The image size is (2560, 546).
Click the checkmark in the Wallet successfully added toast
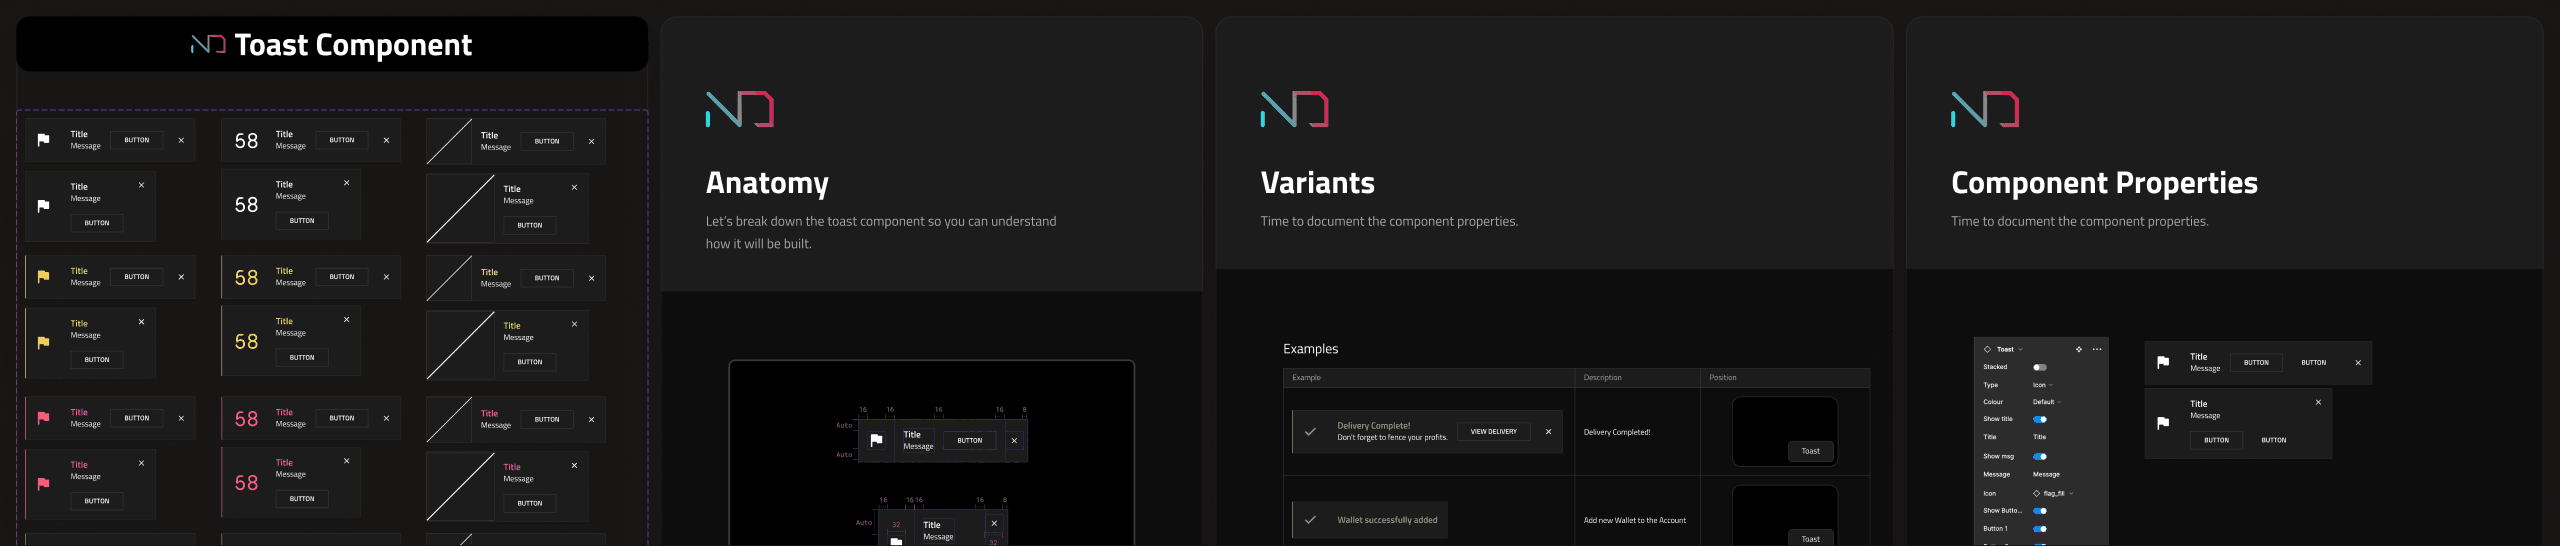(x=1310, y=520)
